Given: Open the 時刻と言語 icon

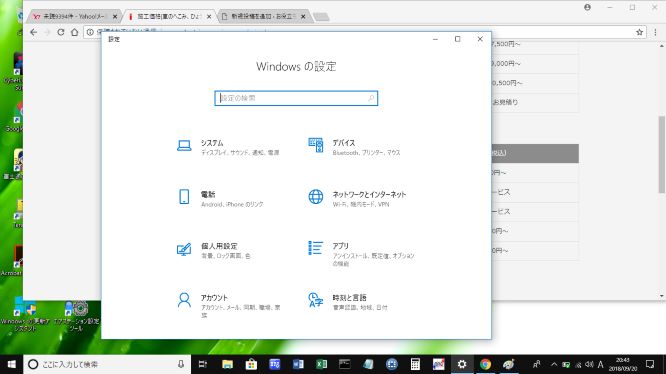Looking at the screenshot, I should click(315, 300).
